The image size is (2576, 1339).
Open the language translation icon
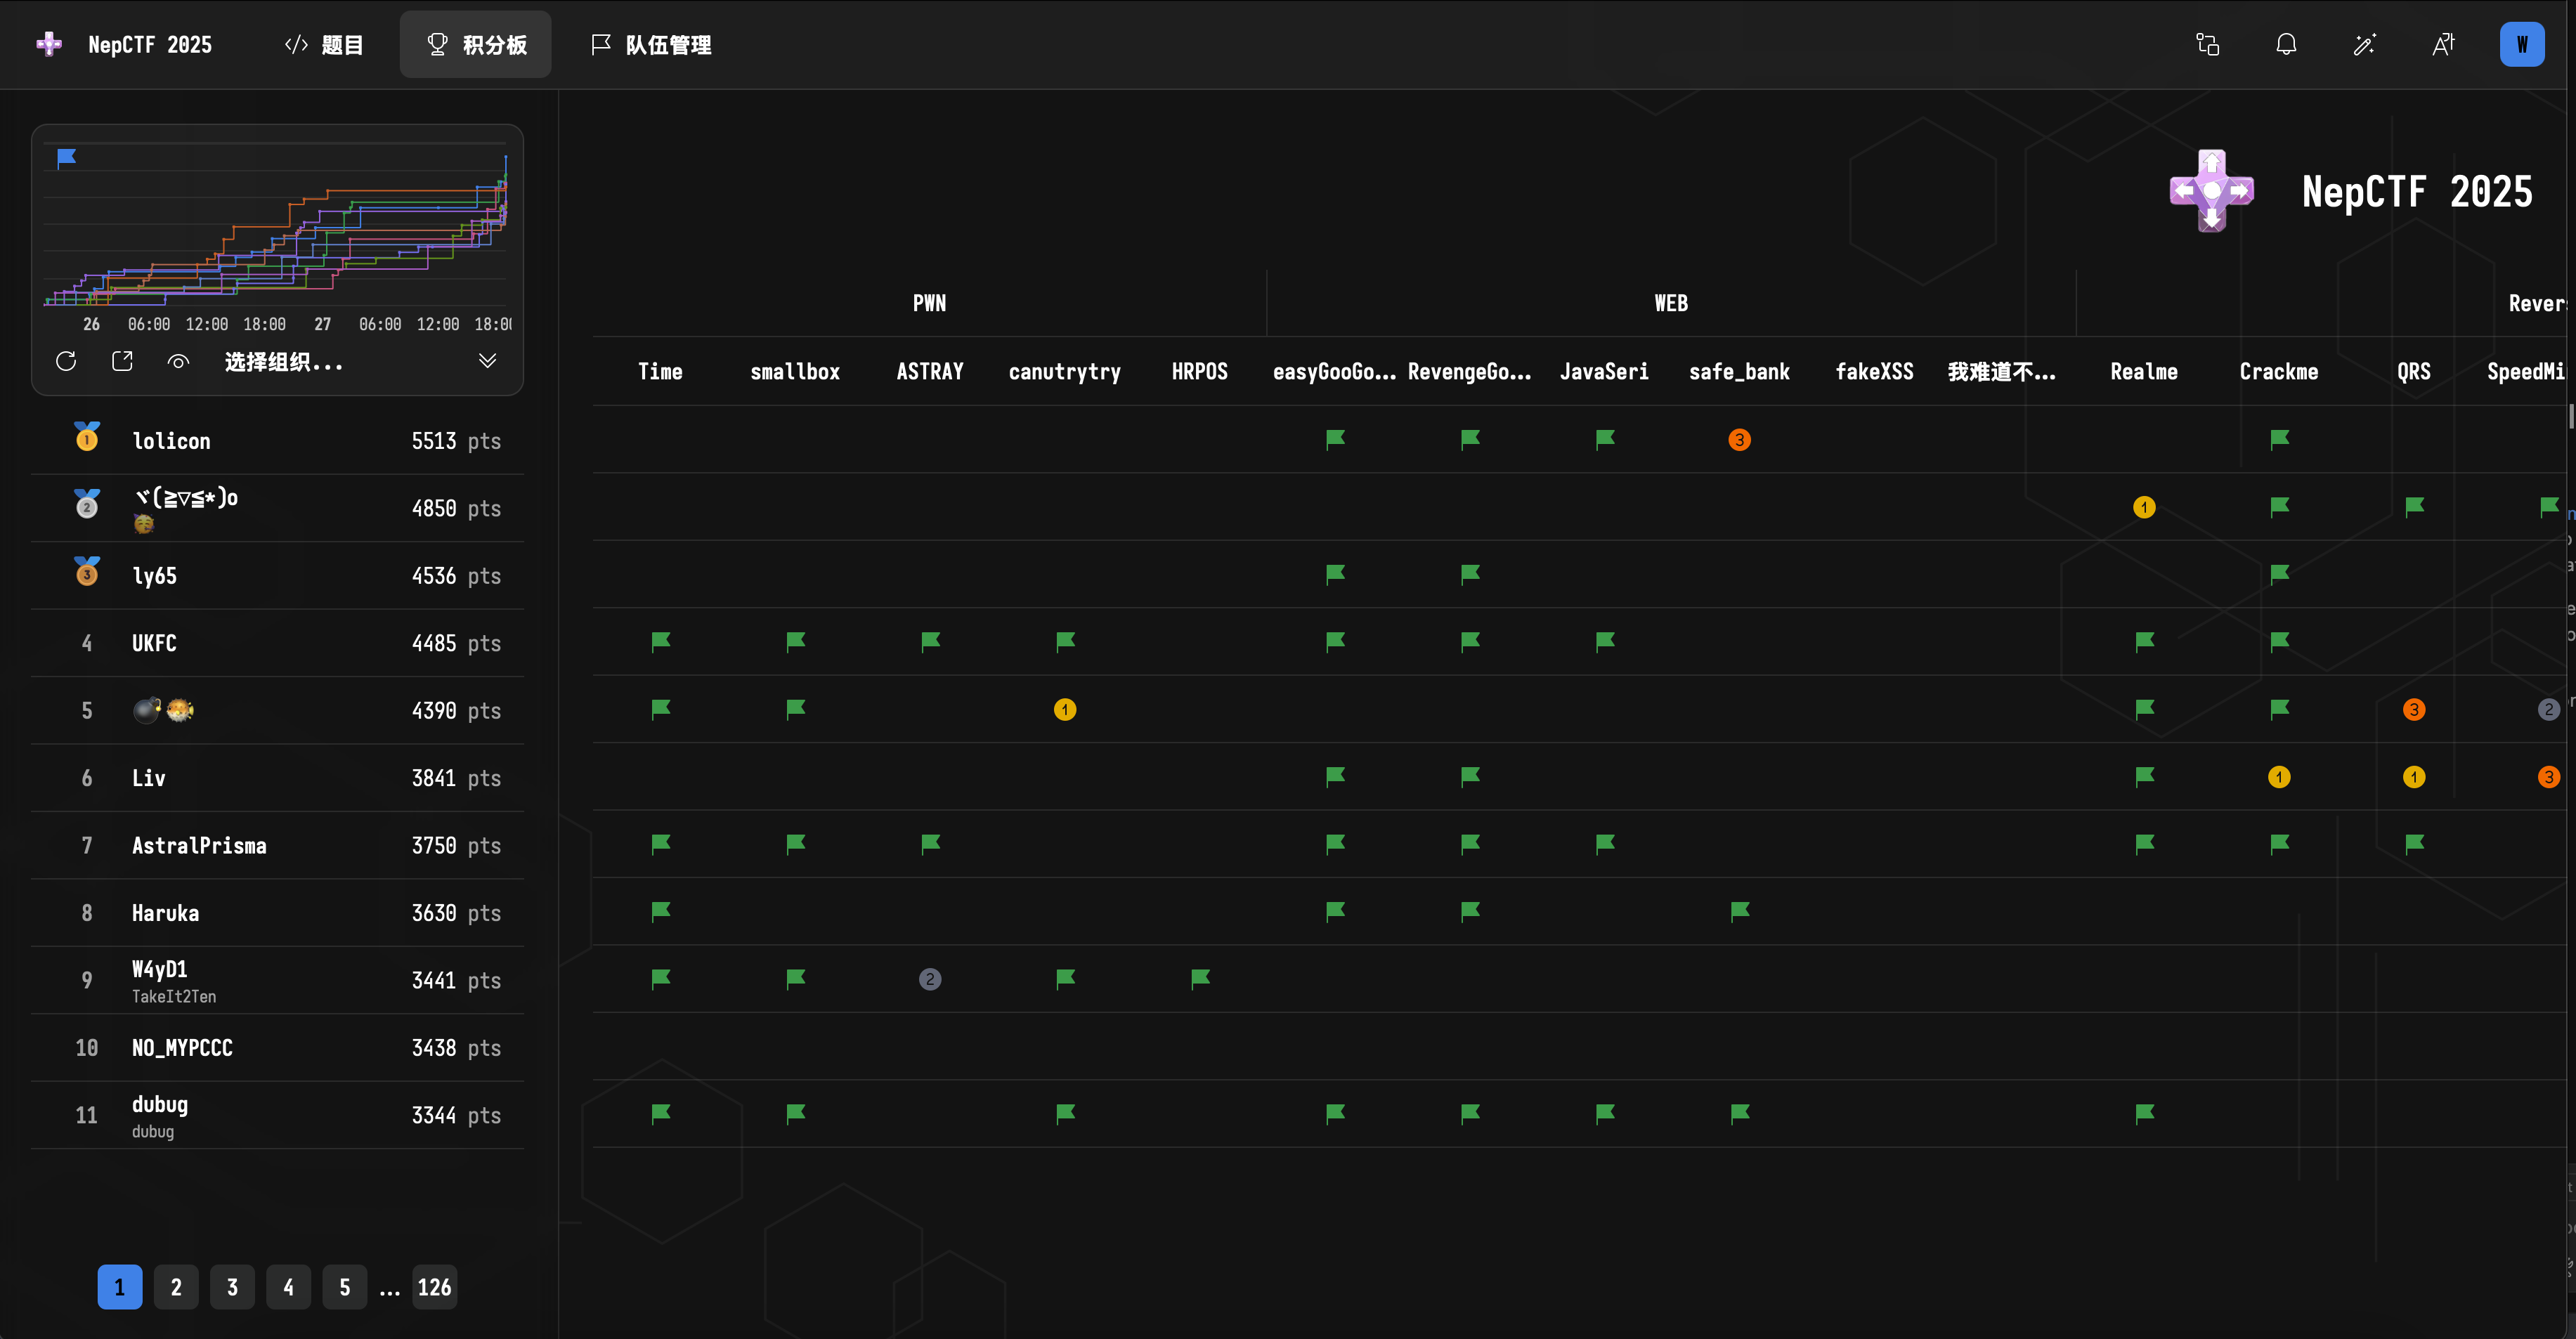click(x=2443, y=44)
